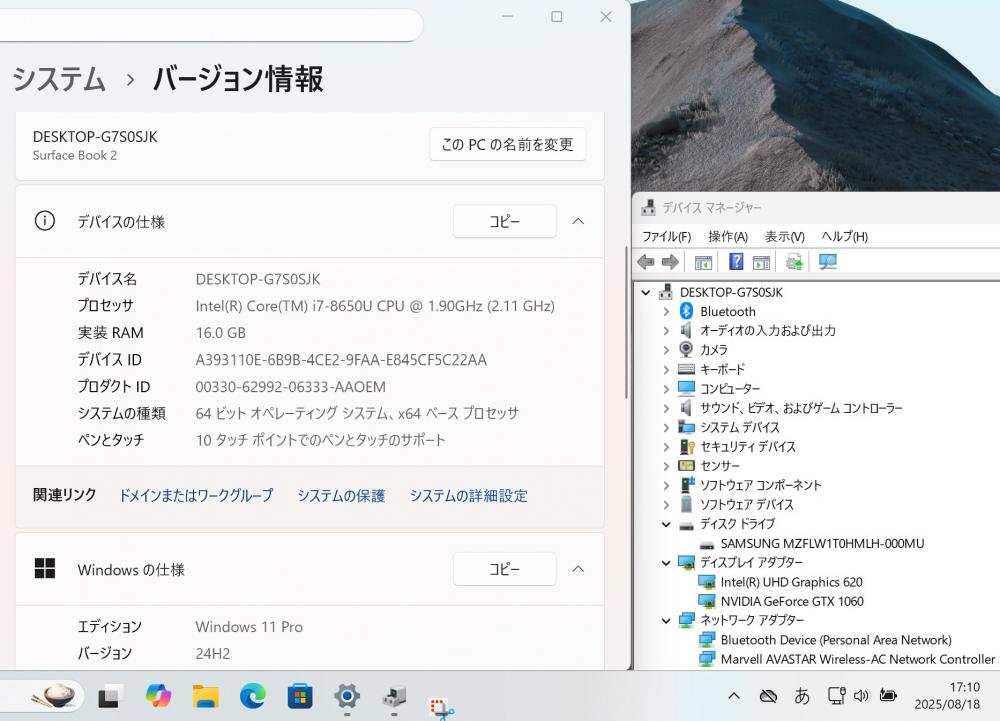Select NVIDIA GeForce GTX 1060 adapter
This screenshot has width=1000, height=721.
point(792,601)
